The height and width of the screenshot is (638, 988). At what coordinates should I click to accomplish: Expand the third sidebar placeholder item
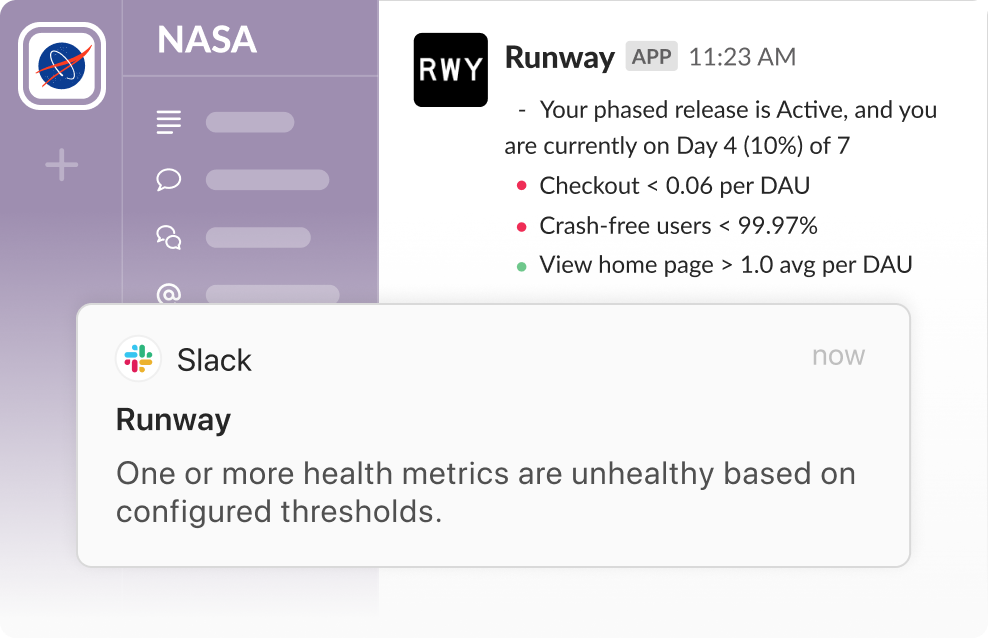pyautogui.click(x=257, y=238)
